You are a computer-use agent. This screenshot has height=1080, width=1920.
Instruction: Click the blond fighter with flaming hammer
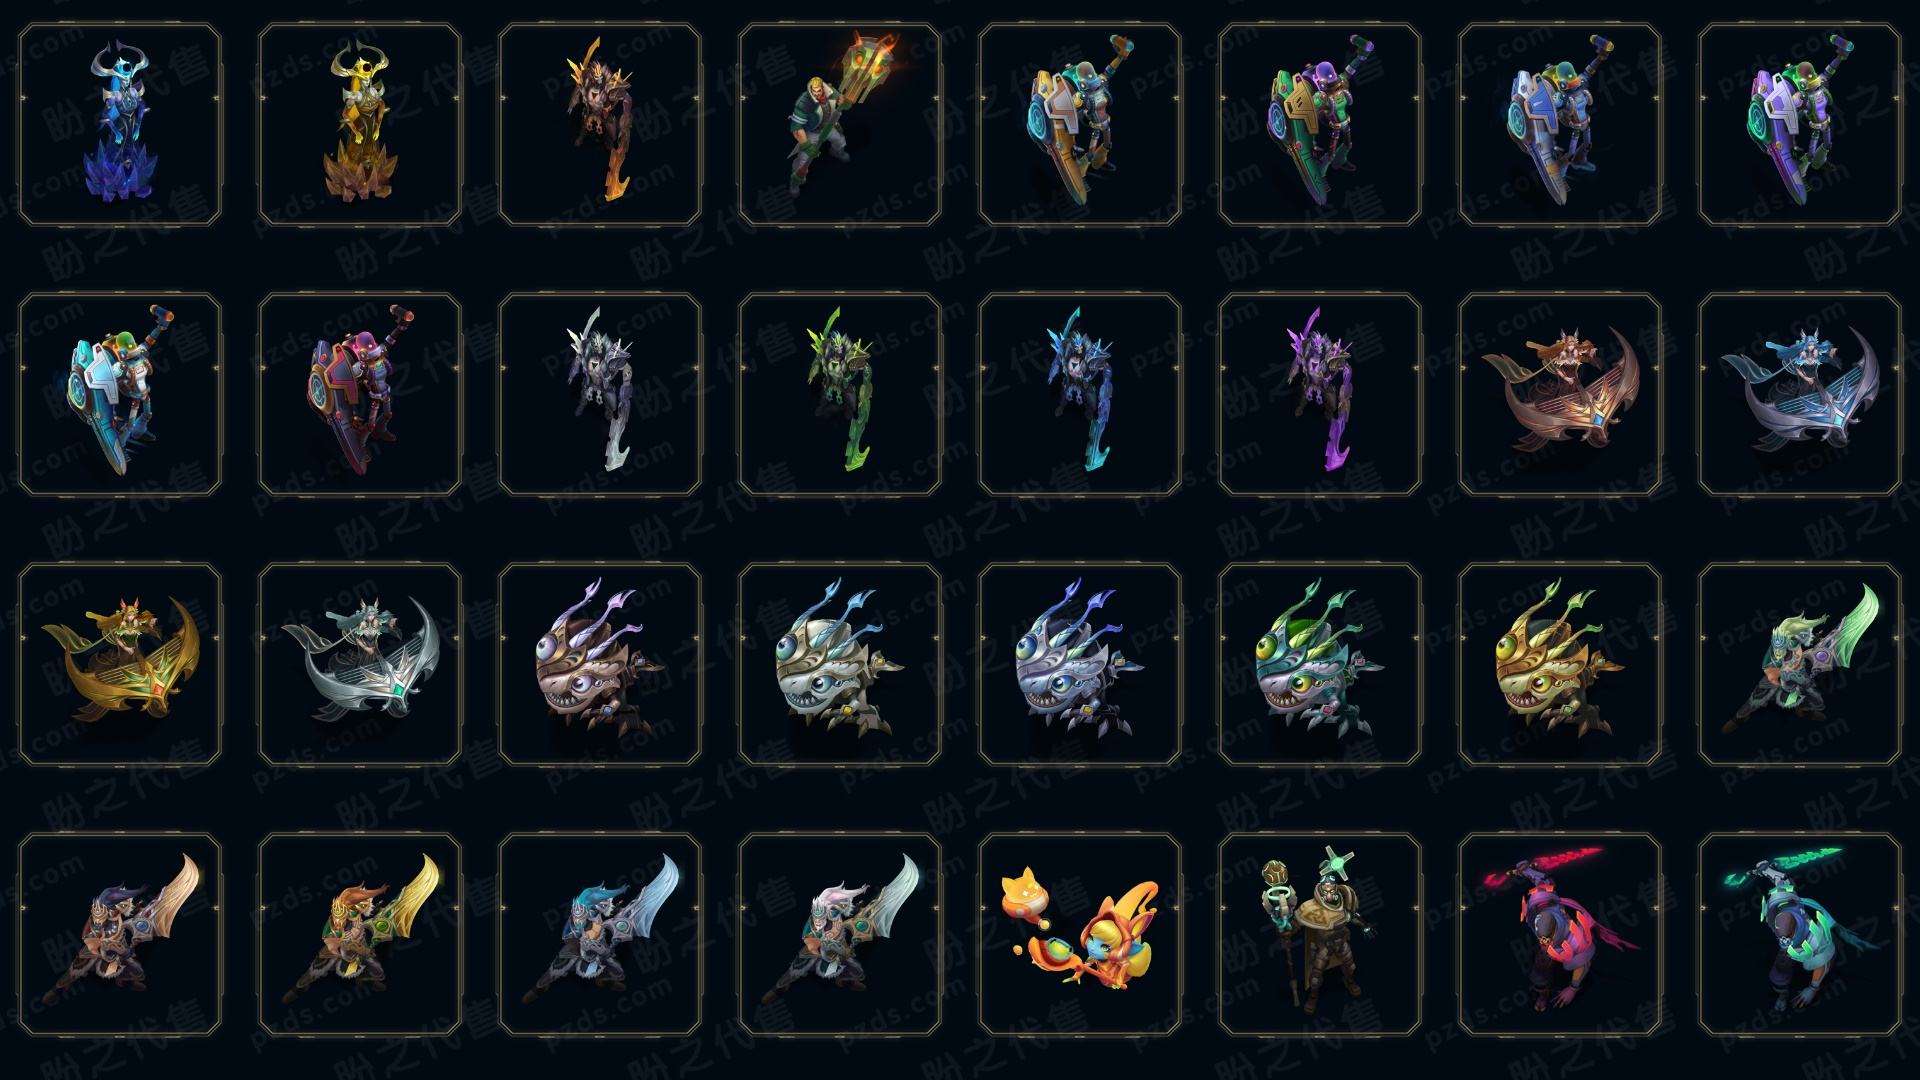[x=840, y=125]
